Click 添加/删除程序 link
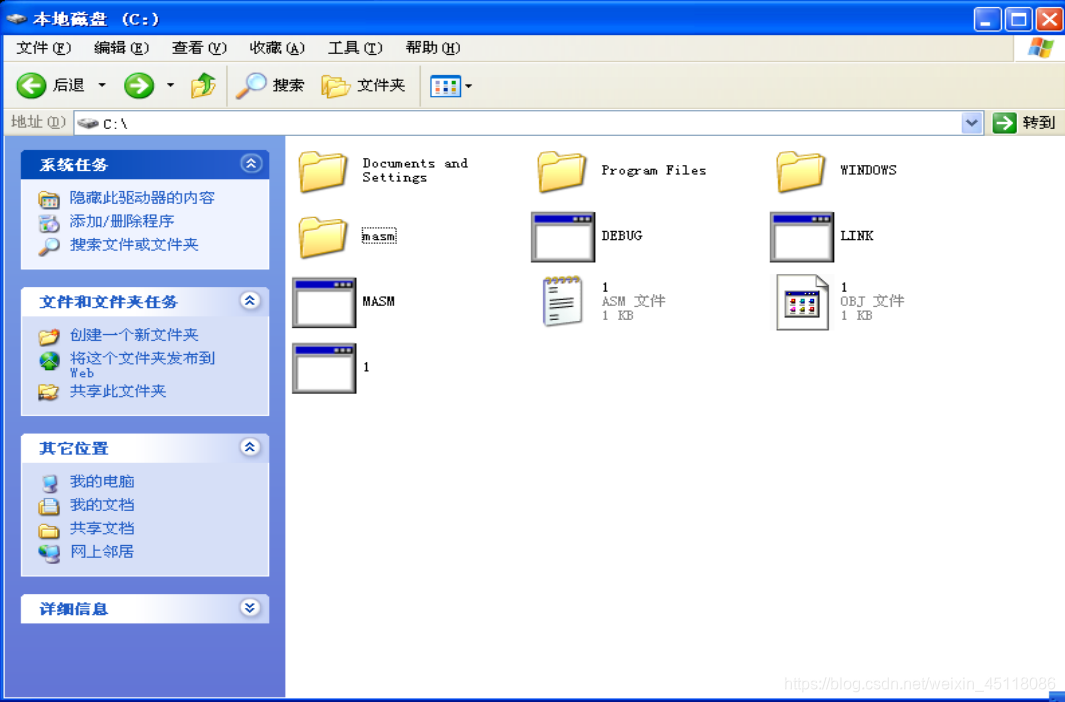Viewport: 1065px width, 702px height. tap(122, 221)
